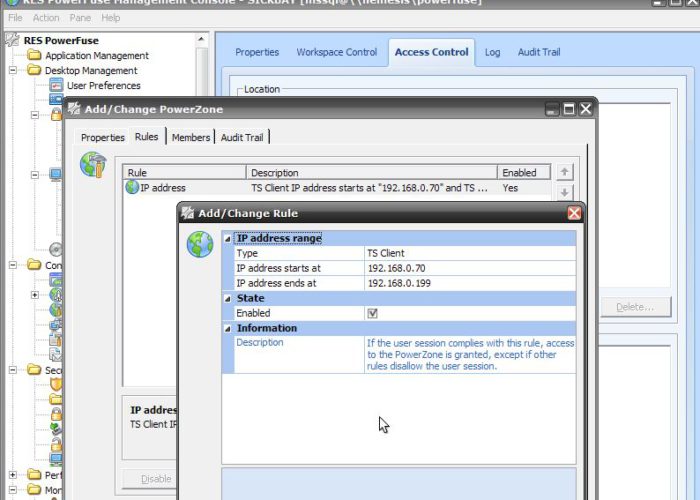Viewport: 700px width, 500px height.
Task: Select Members tab in PowerZone dialog
Action: pos(191,138)
